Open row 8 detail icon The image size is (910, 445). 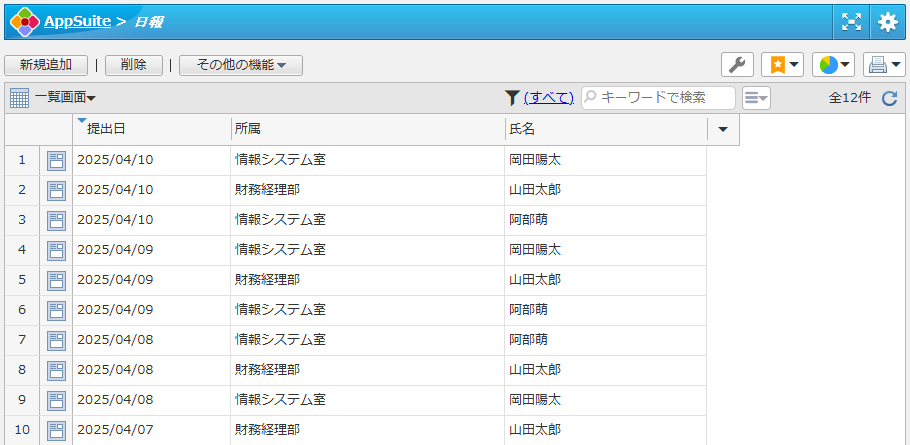pos(56,370)
